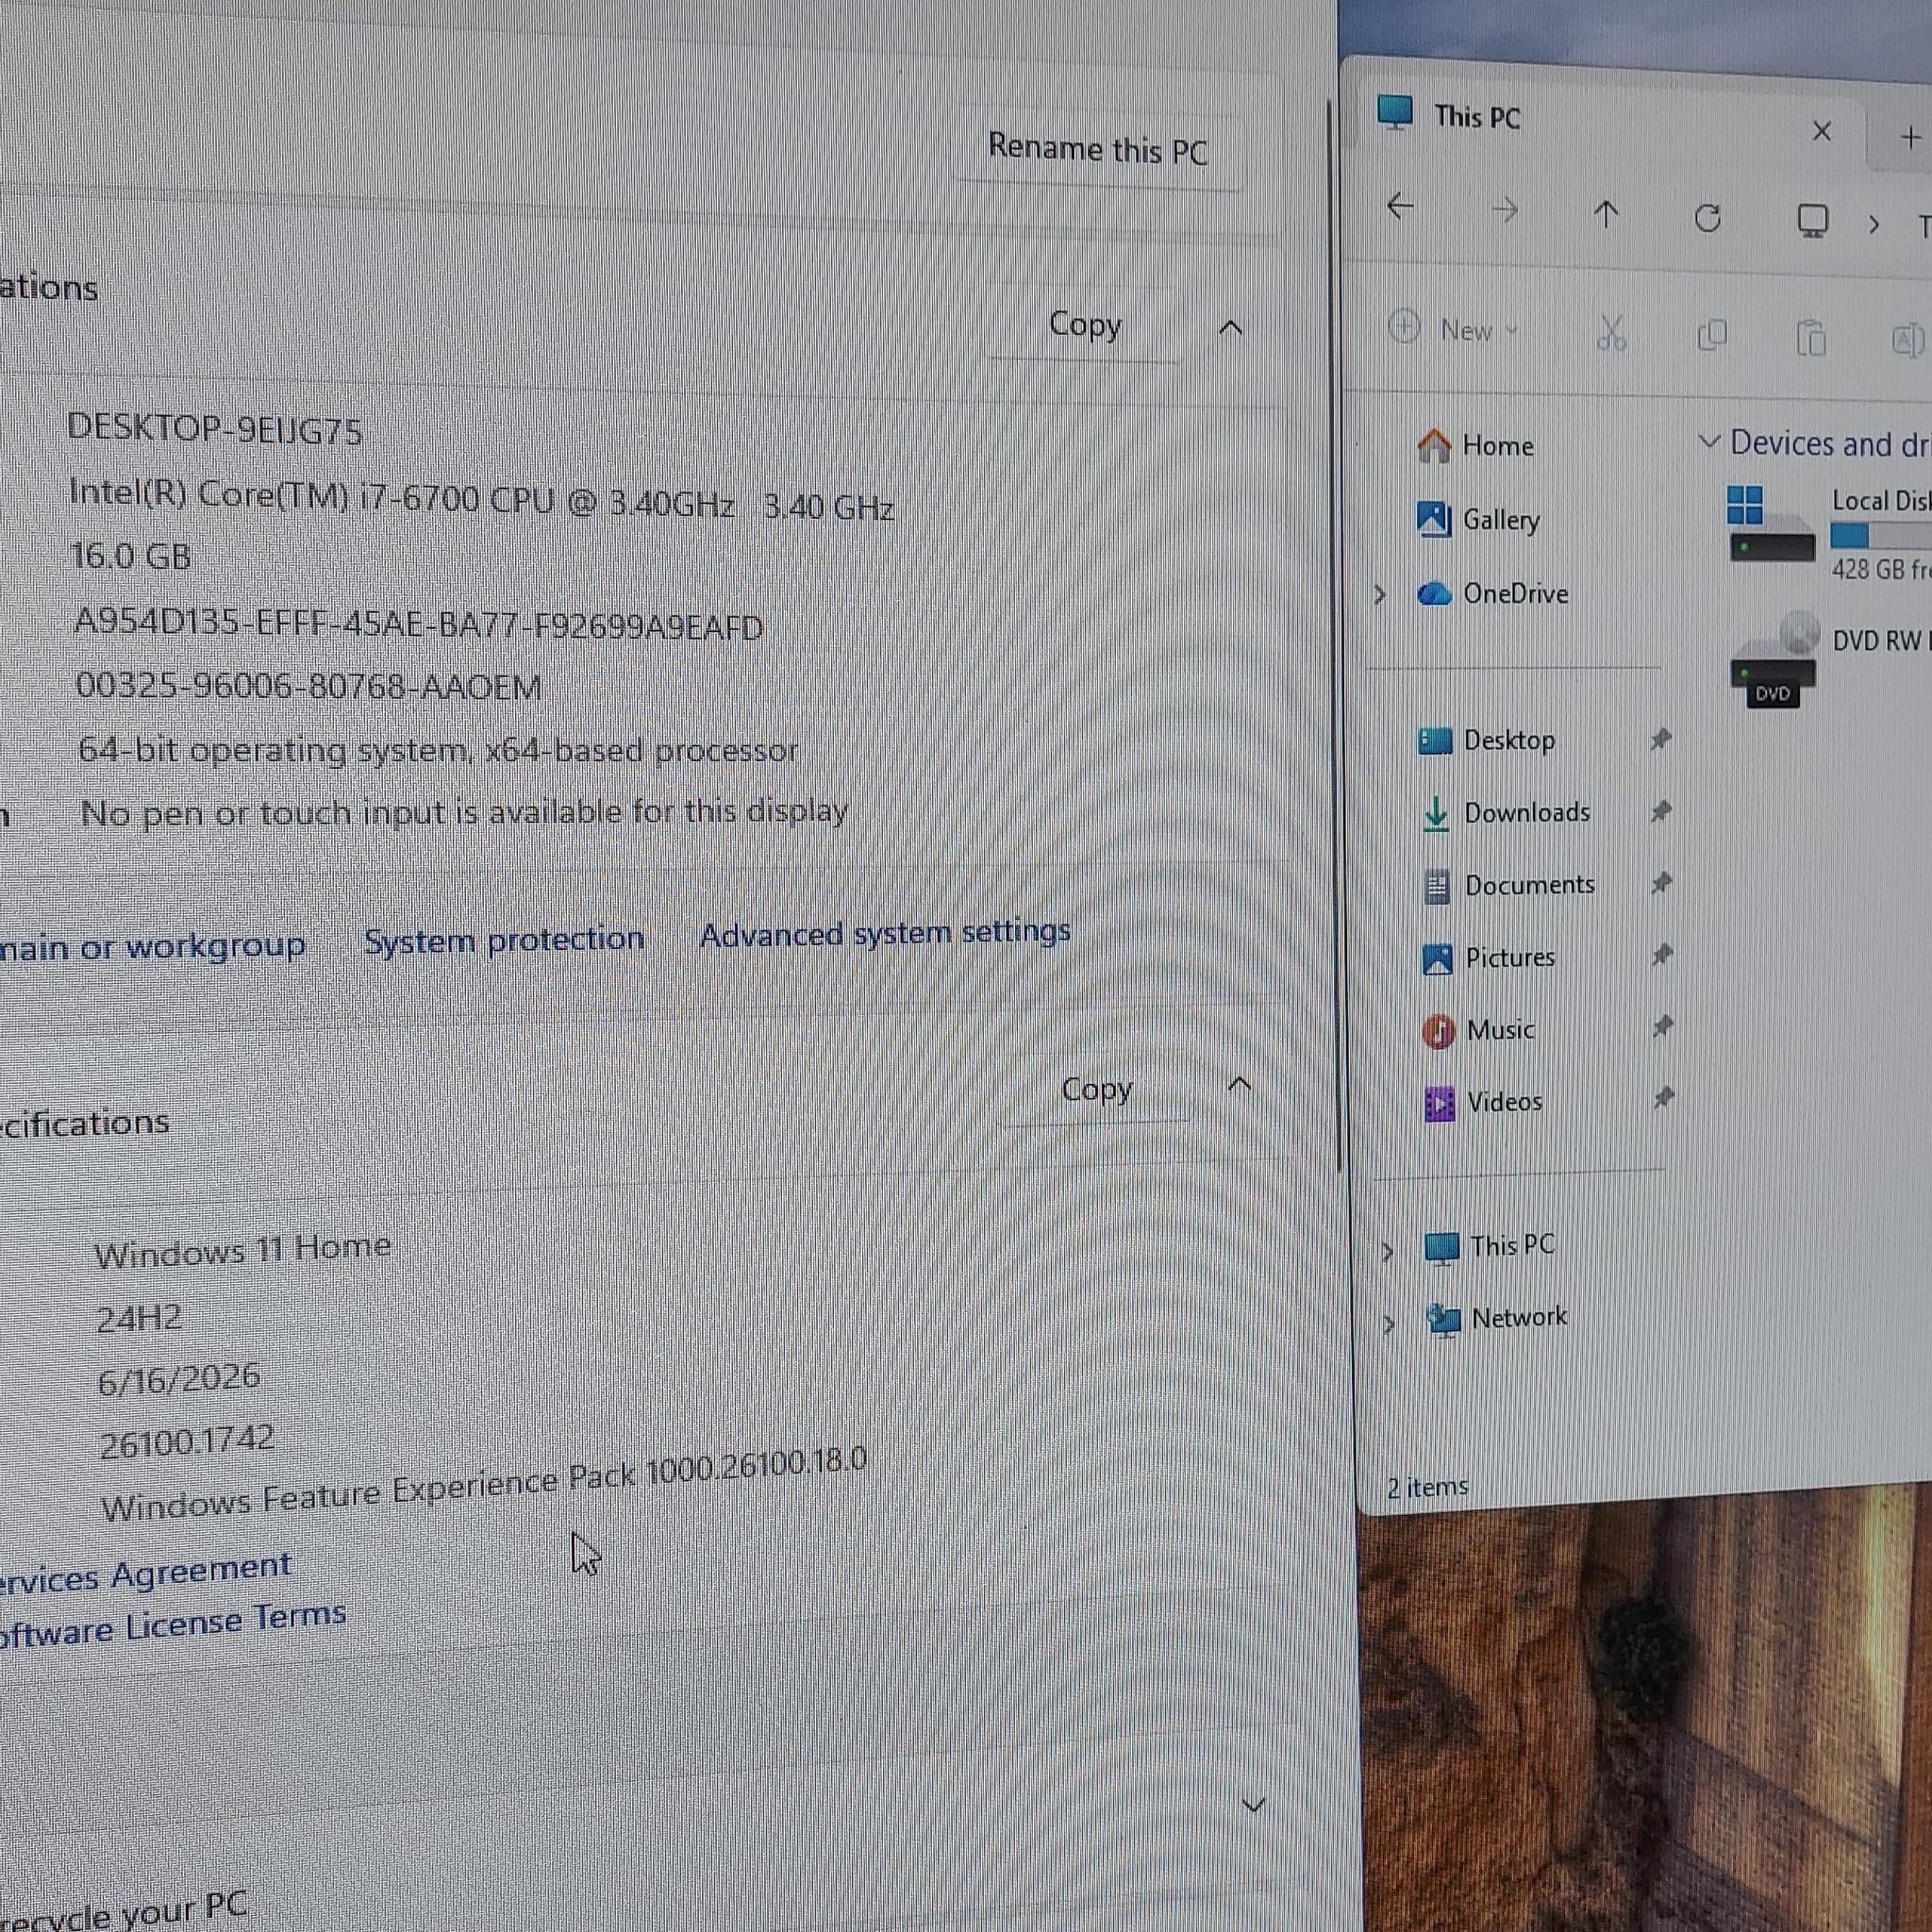Expand the address bar breadcrumb chevron
1932x1932 pixels.
pos(1873,225)
